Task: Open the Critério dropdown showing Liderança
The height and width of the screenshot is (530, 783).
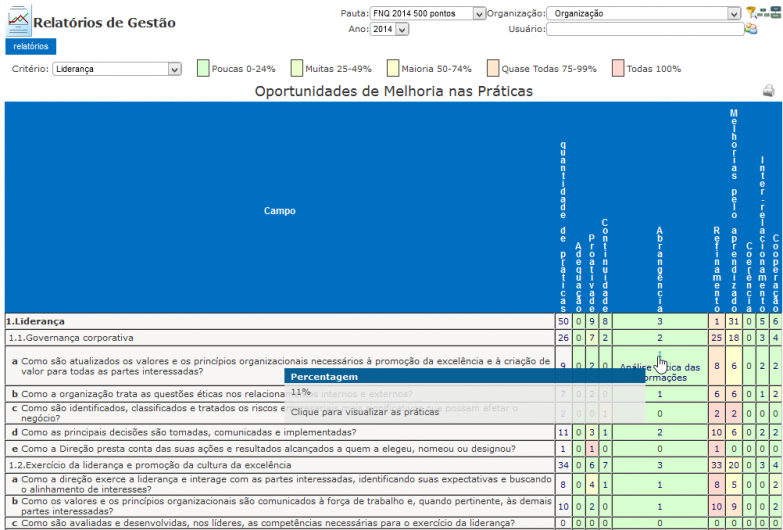Action: pyautogui.click(x=117, y=69)
